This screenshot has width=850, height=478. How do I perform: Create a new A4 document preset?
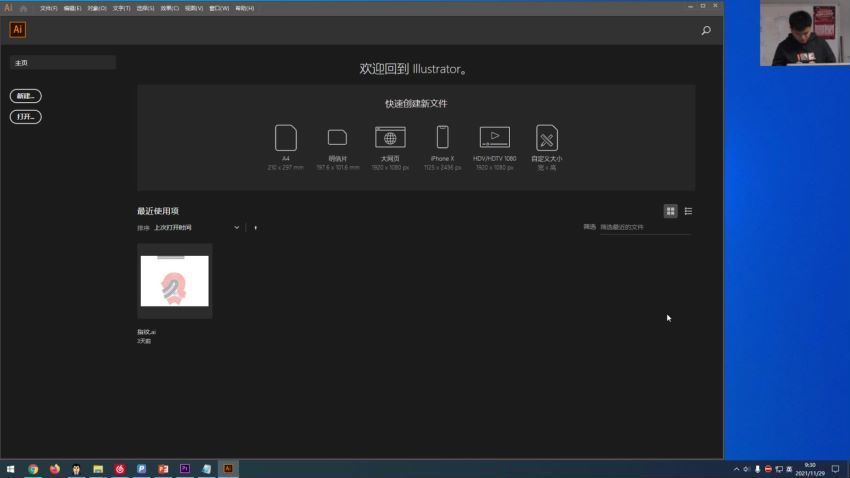coord(286,147)
